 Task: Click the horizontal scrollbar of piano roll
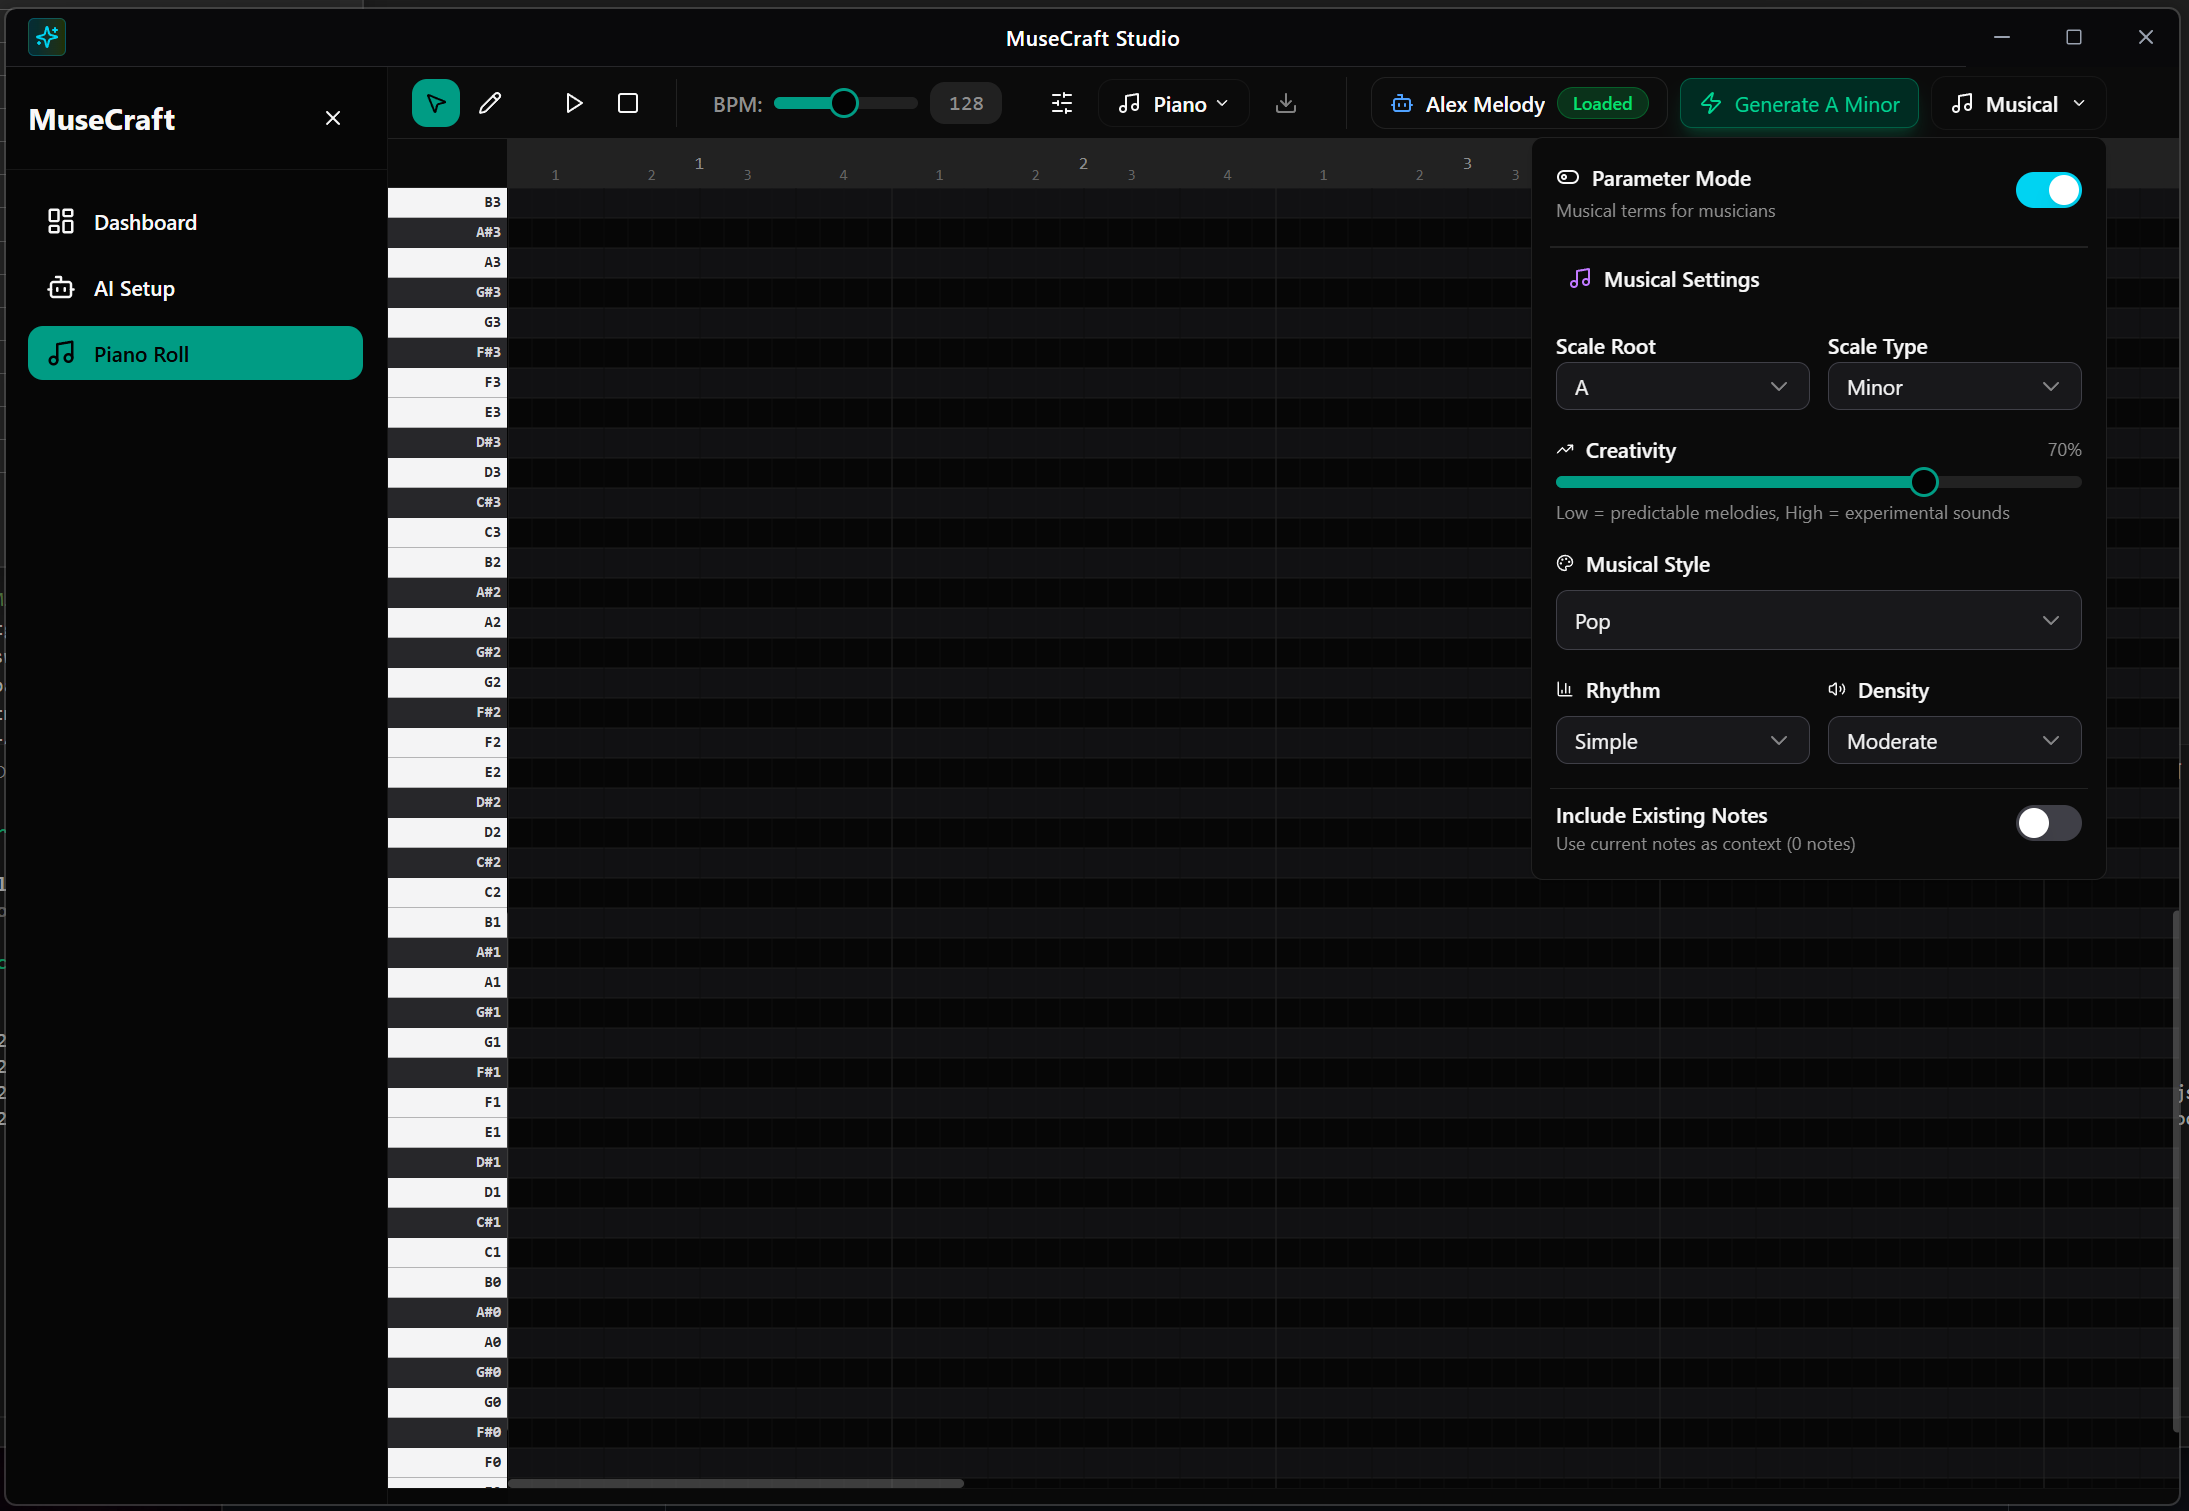coord(736,1483)
